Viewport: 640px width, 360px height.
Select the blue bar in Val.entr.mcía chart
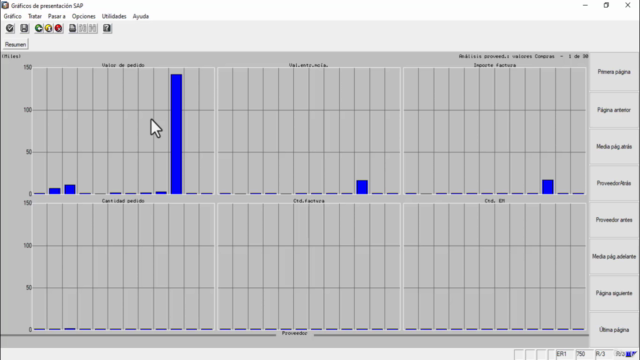pos(362,187)
